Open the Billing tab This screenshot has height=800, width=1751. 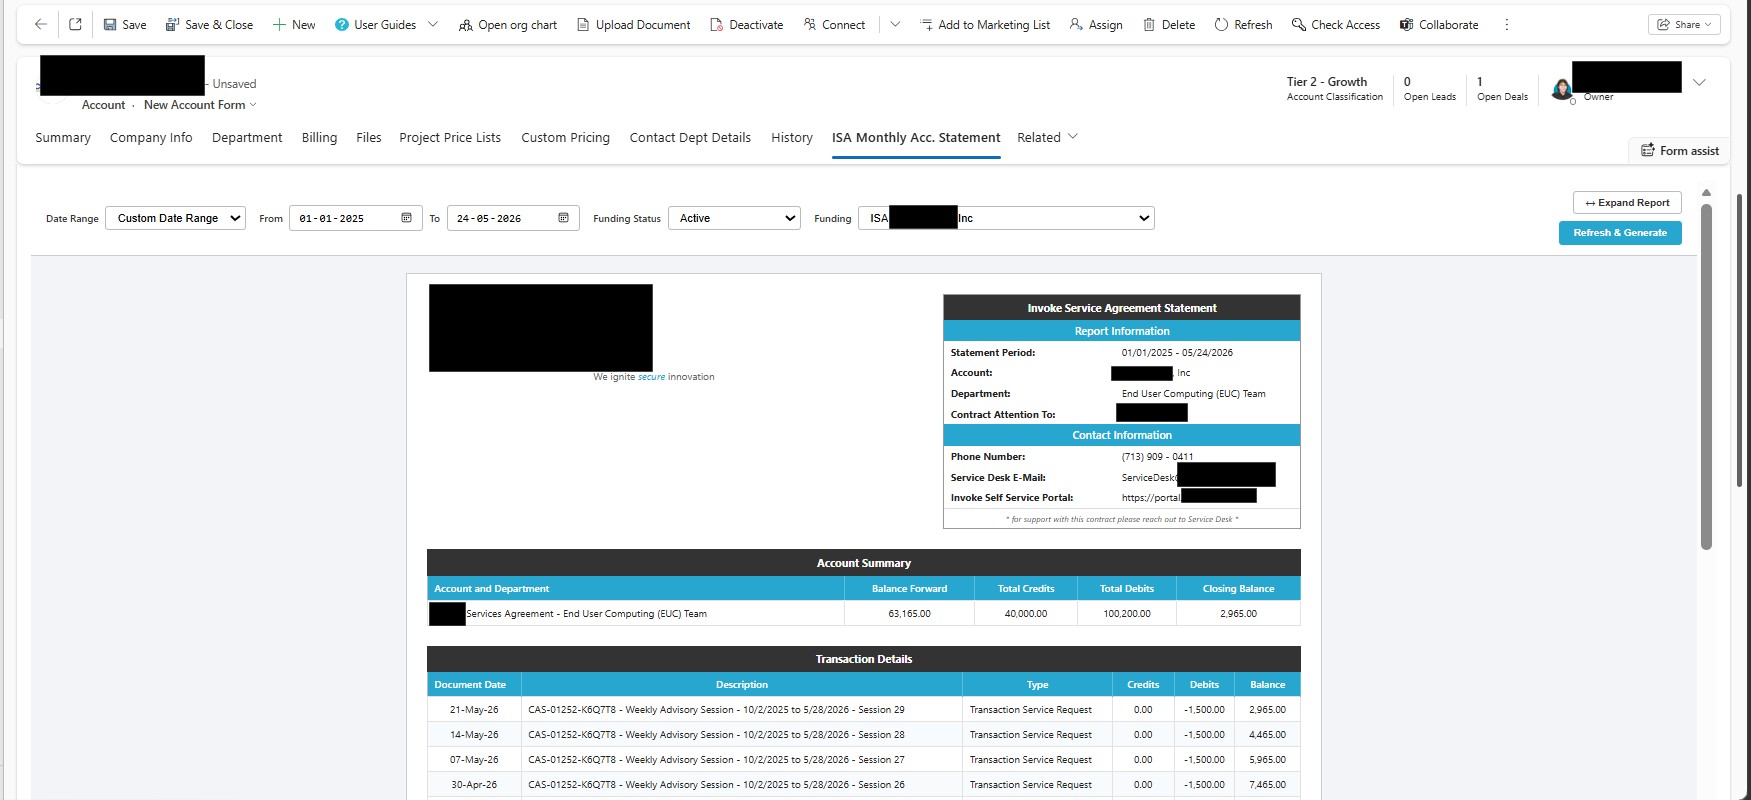tap(319, 138)
